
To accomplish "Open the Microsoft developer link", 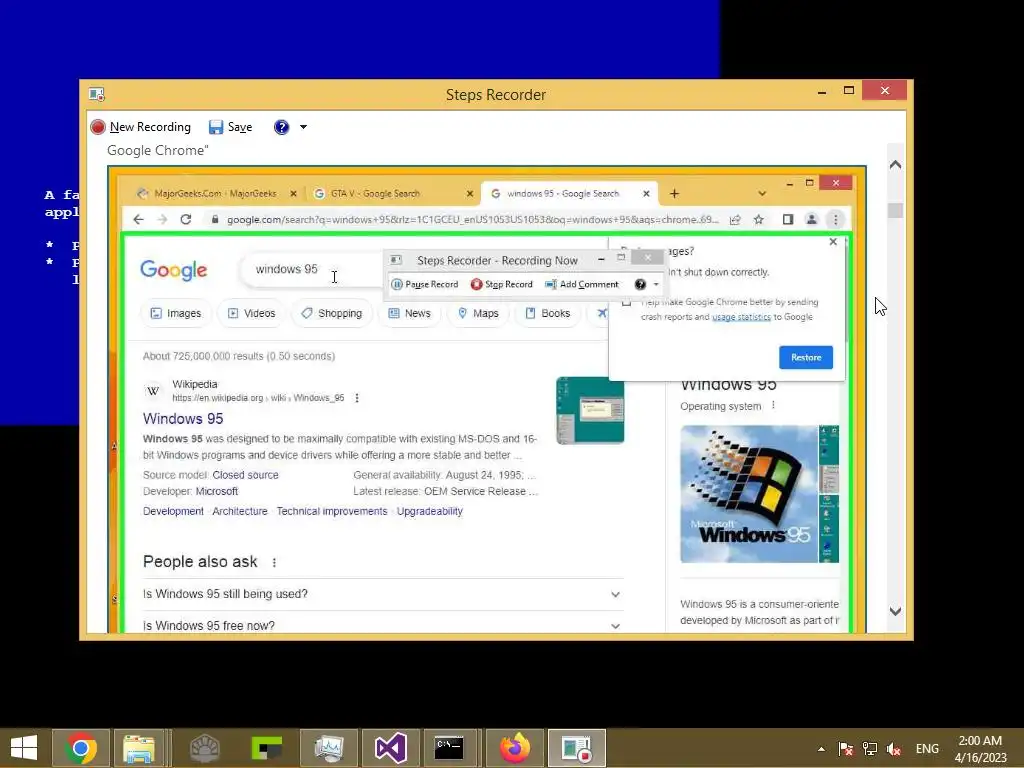I will 217,491.
